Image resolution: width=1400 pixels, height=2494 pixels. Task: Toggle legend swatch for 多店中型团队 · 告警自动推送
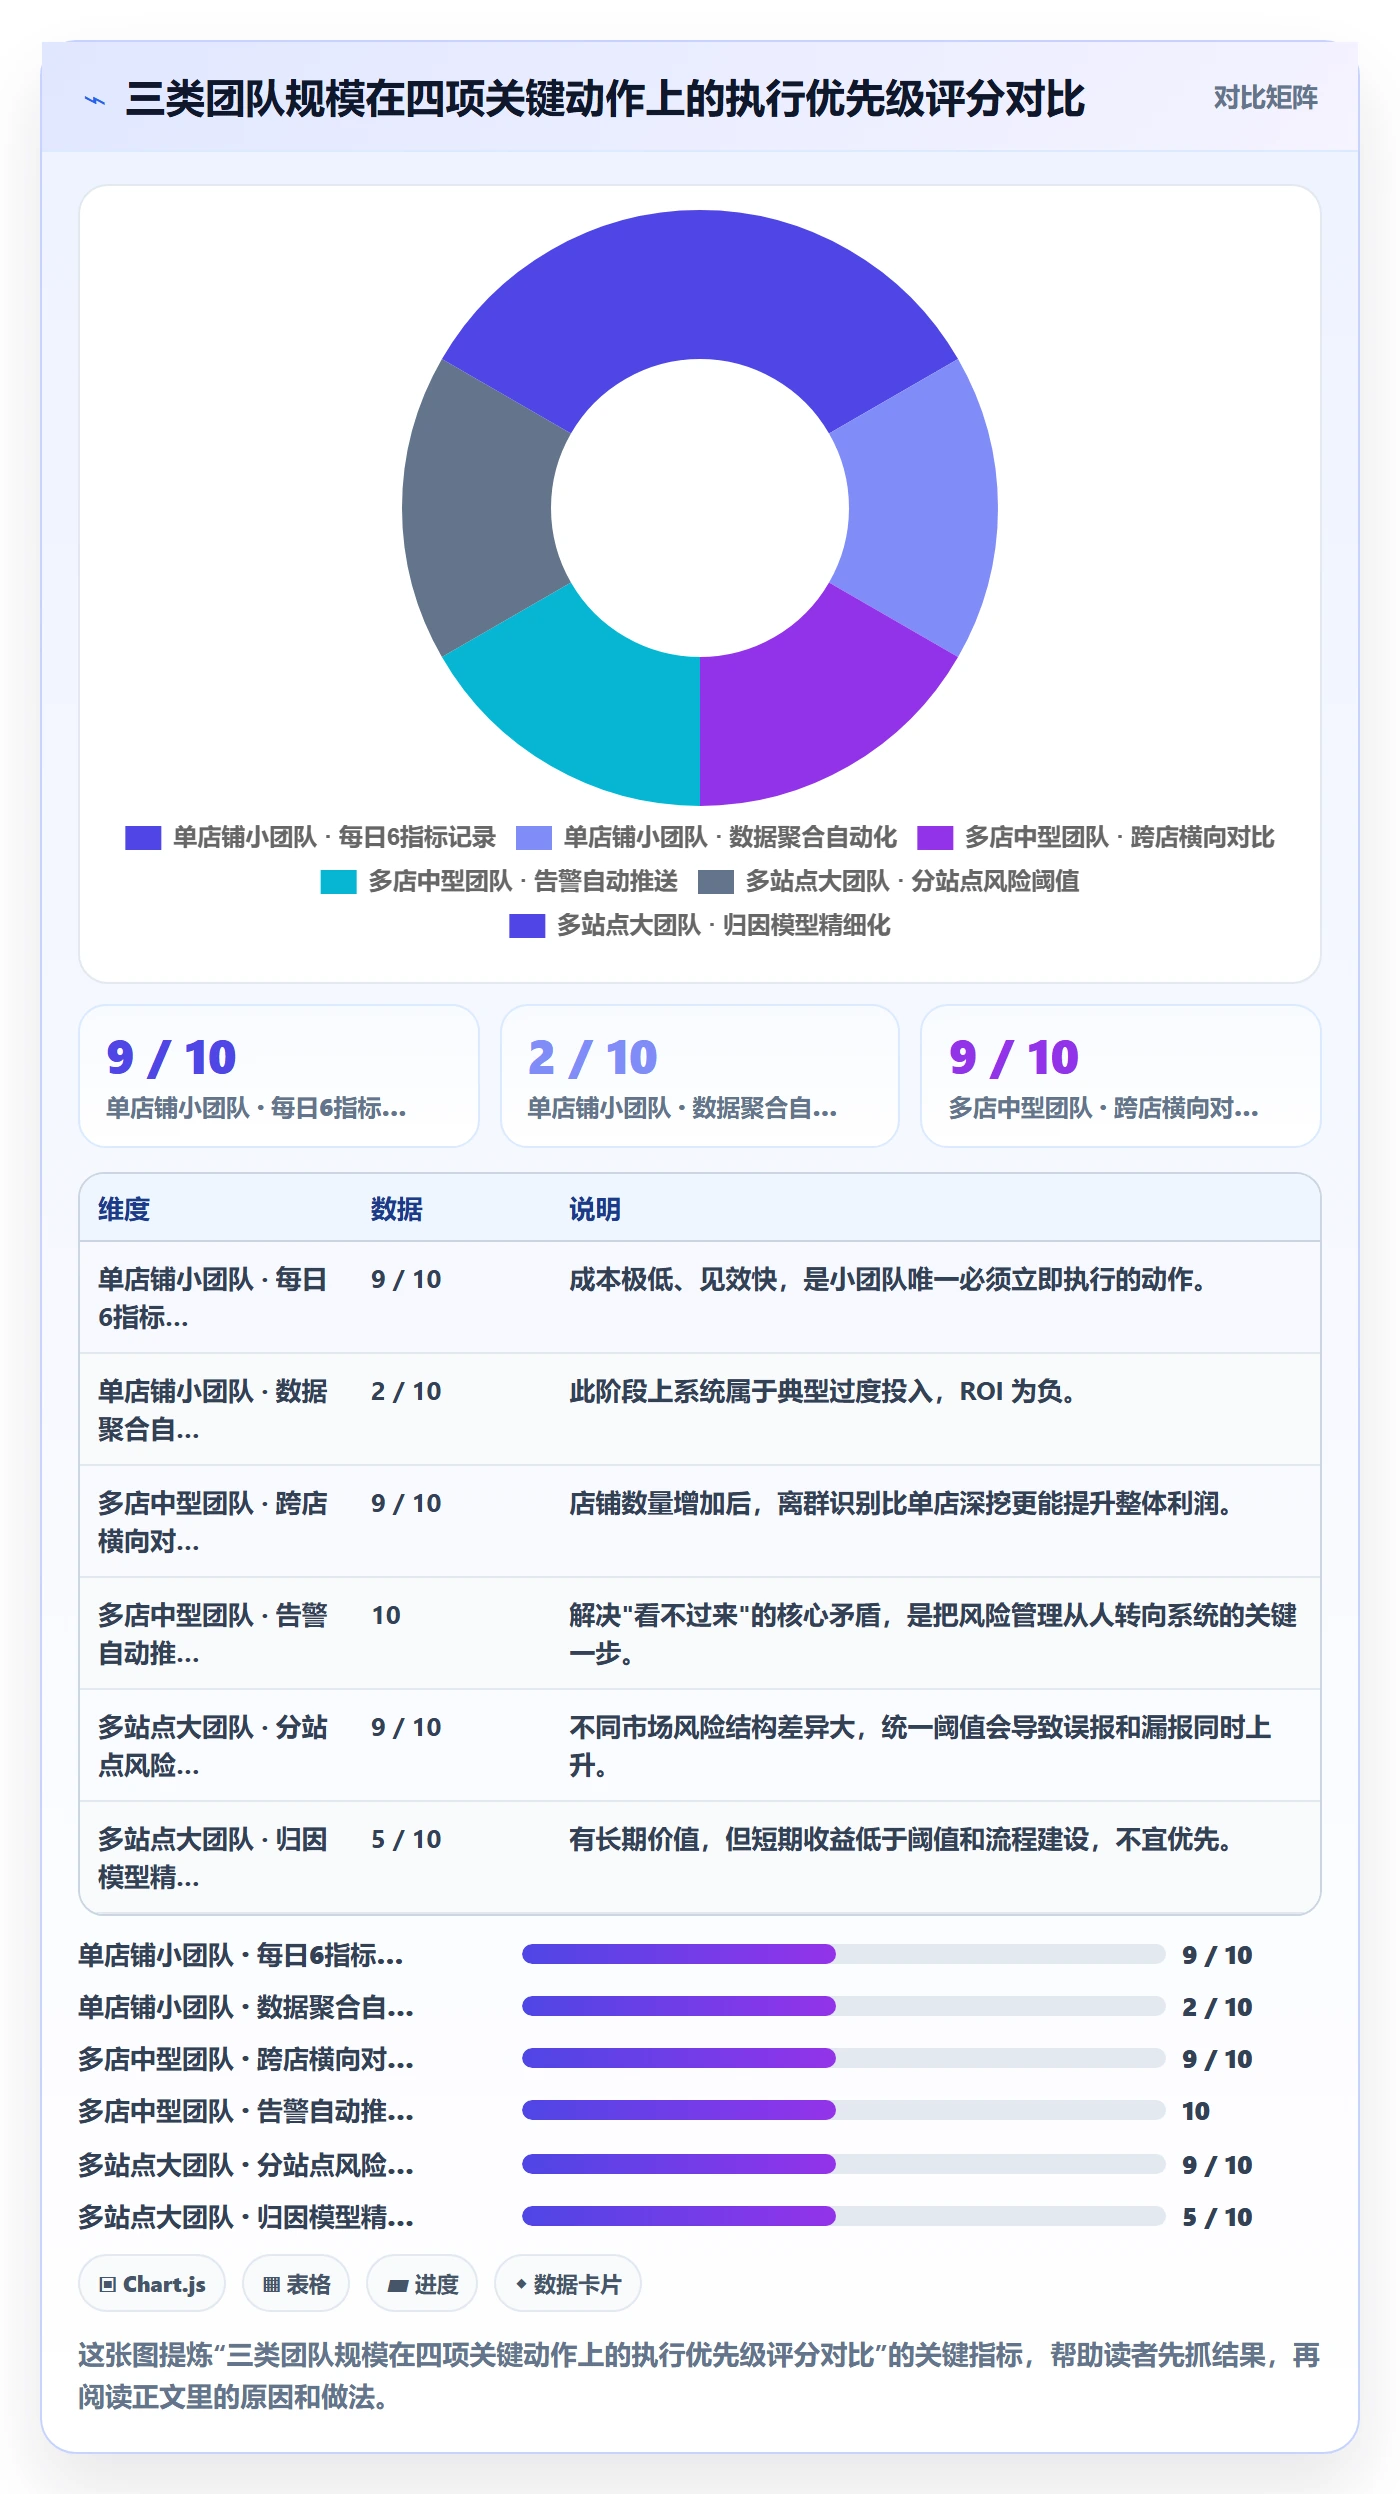click(338, 882)
